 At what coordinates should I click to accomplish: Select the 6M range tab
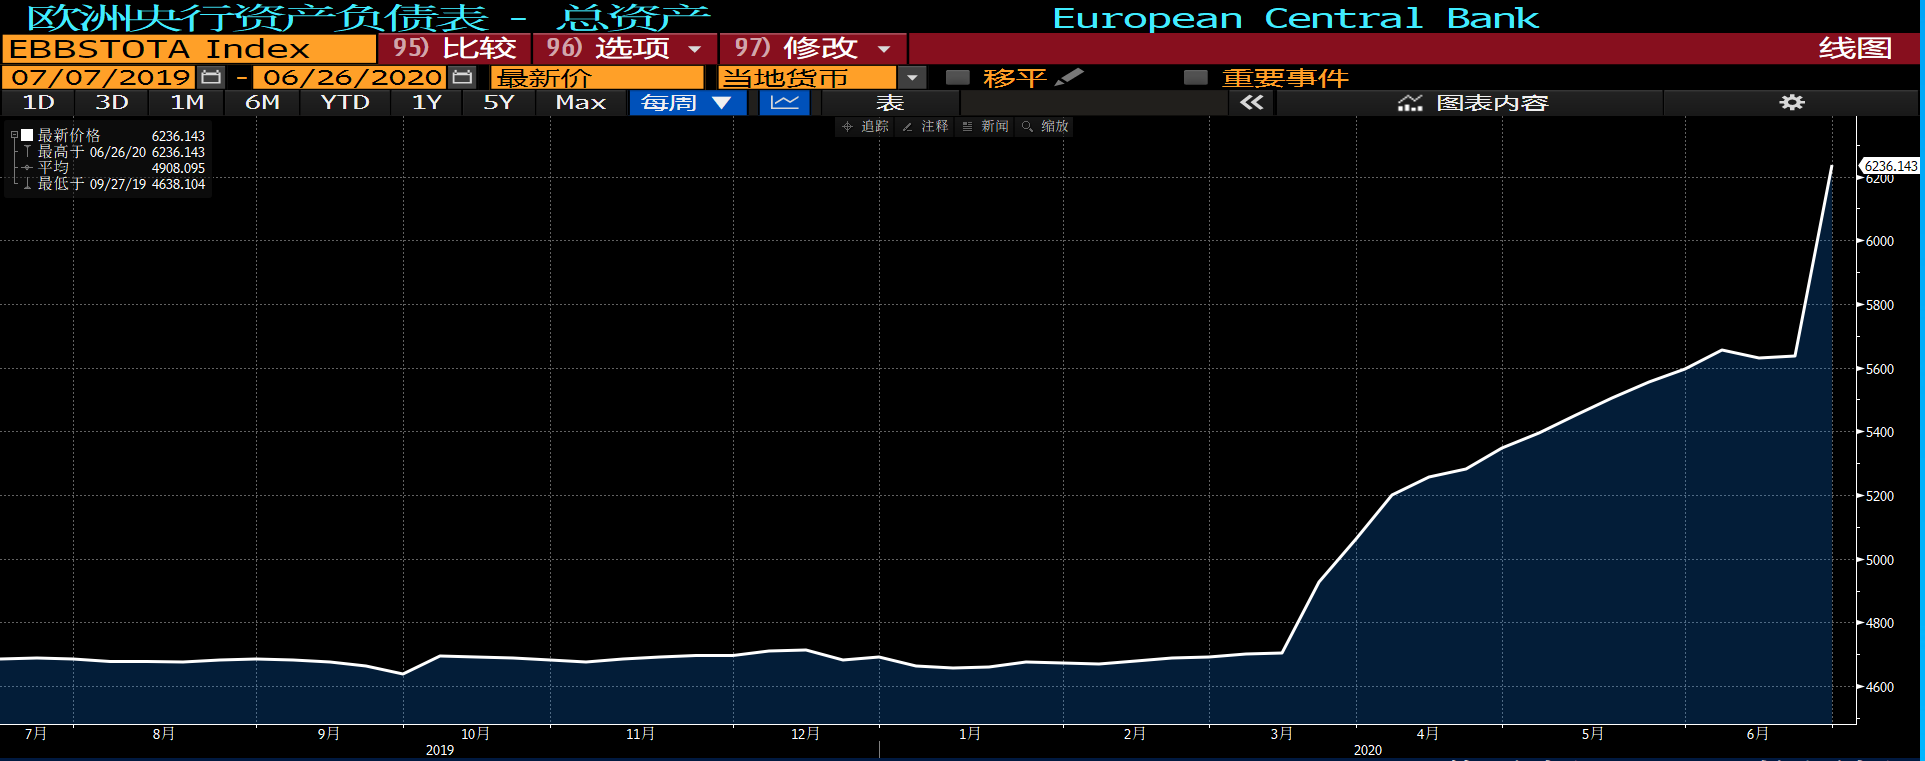coord(262,102)
